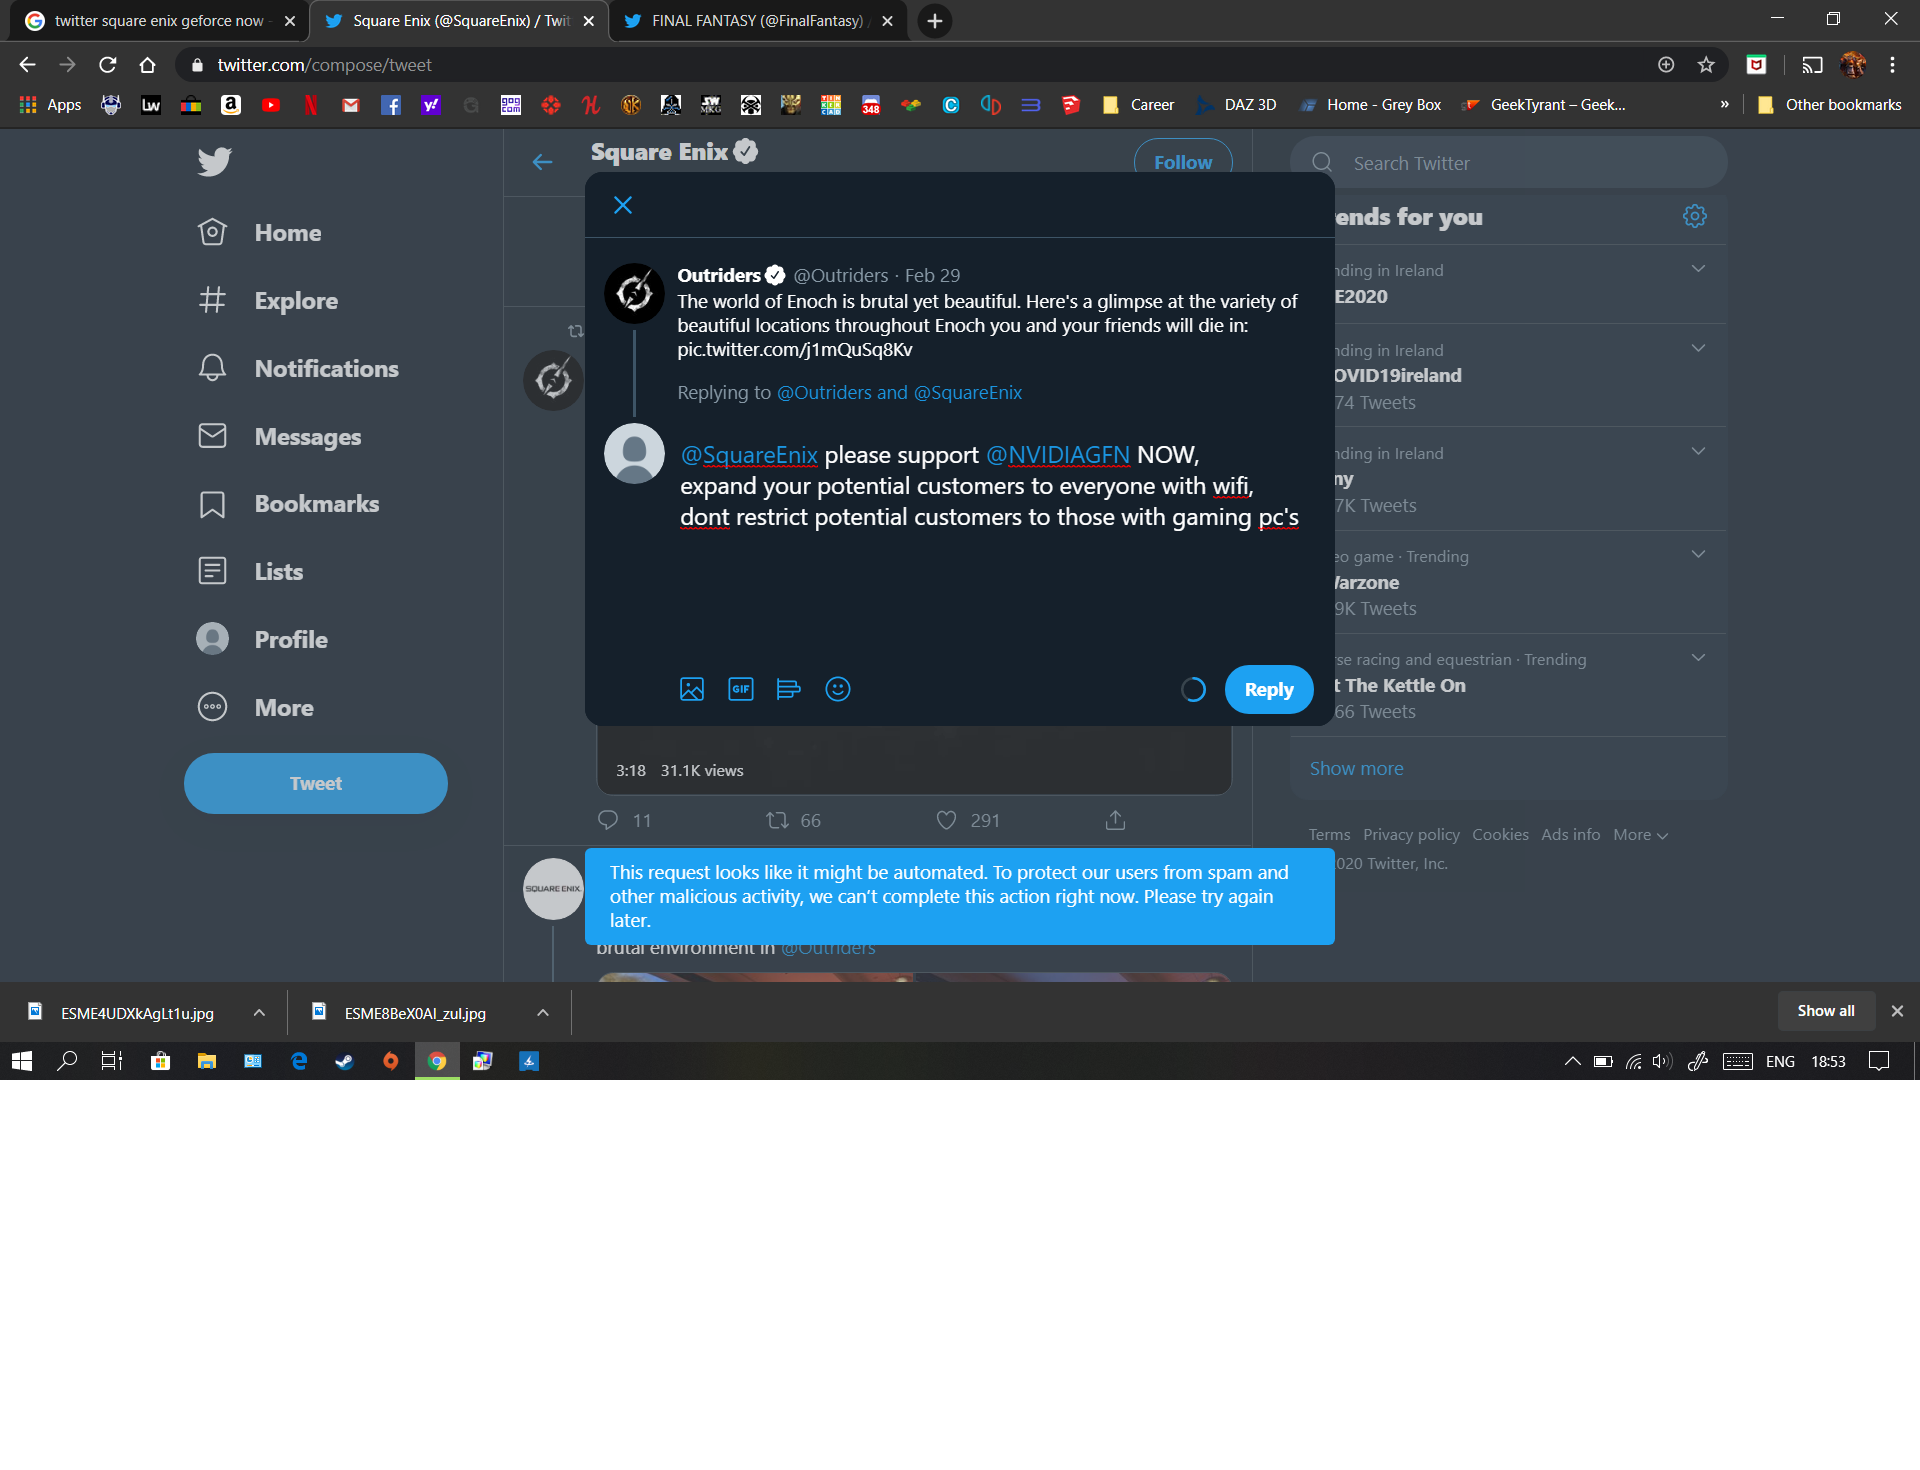Click the Bookmarks ribbon icon
Screen dimensions: 1920x1470
tap(211, 503)
